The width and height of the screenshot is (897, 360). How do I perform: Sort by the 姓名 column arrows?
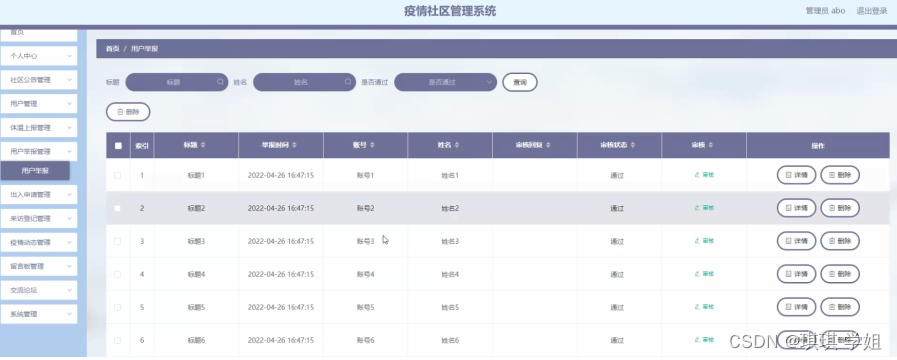click(457, 145)
